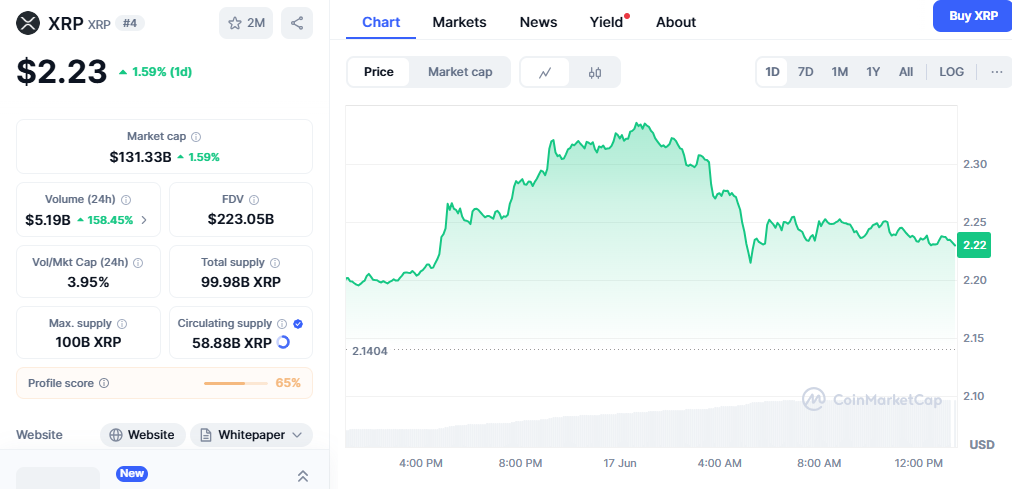Click the verified badge next to Circulating supply
This screenshot has width=1012, height=489.
[298, 324]
